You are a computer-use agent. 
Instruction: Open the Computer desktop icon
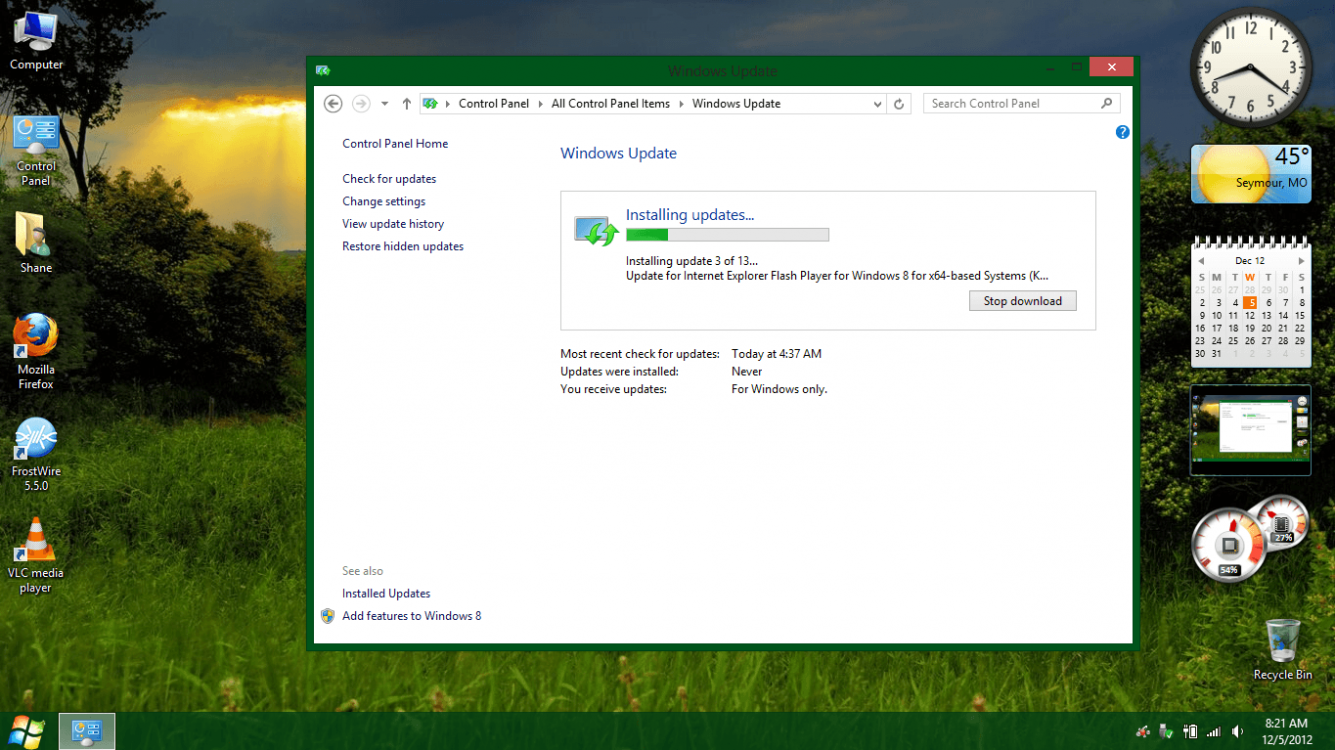[x=36, y=42]
